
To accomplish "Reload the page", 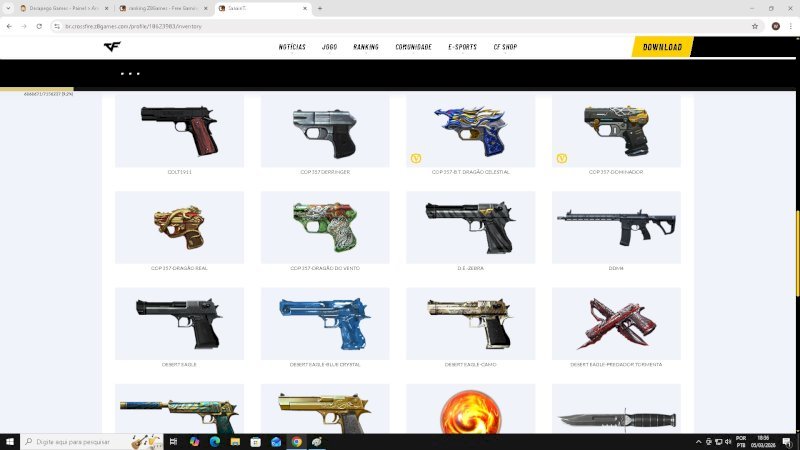I will point(39,26).
